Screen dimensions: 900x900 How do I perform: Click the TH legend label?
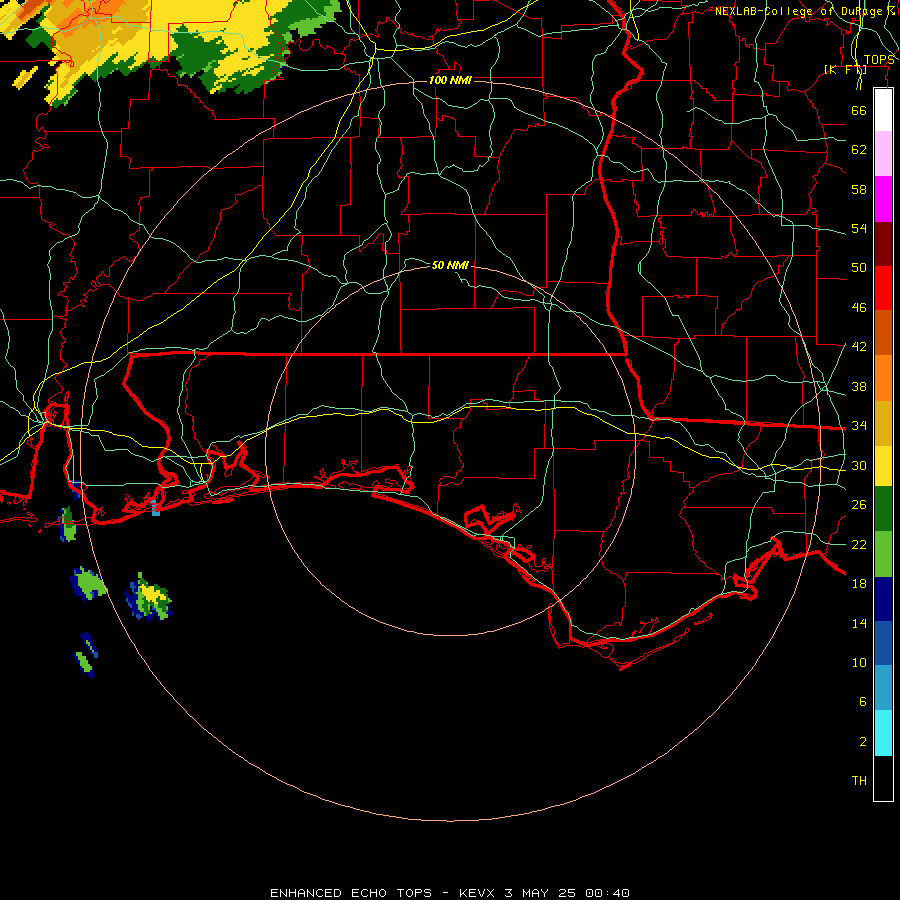coord(859,781)
